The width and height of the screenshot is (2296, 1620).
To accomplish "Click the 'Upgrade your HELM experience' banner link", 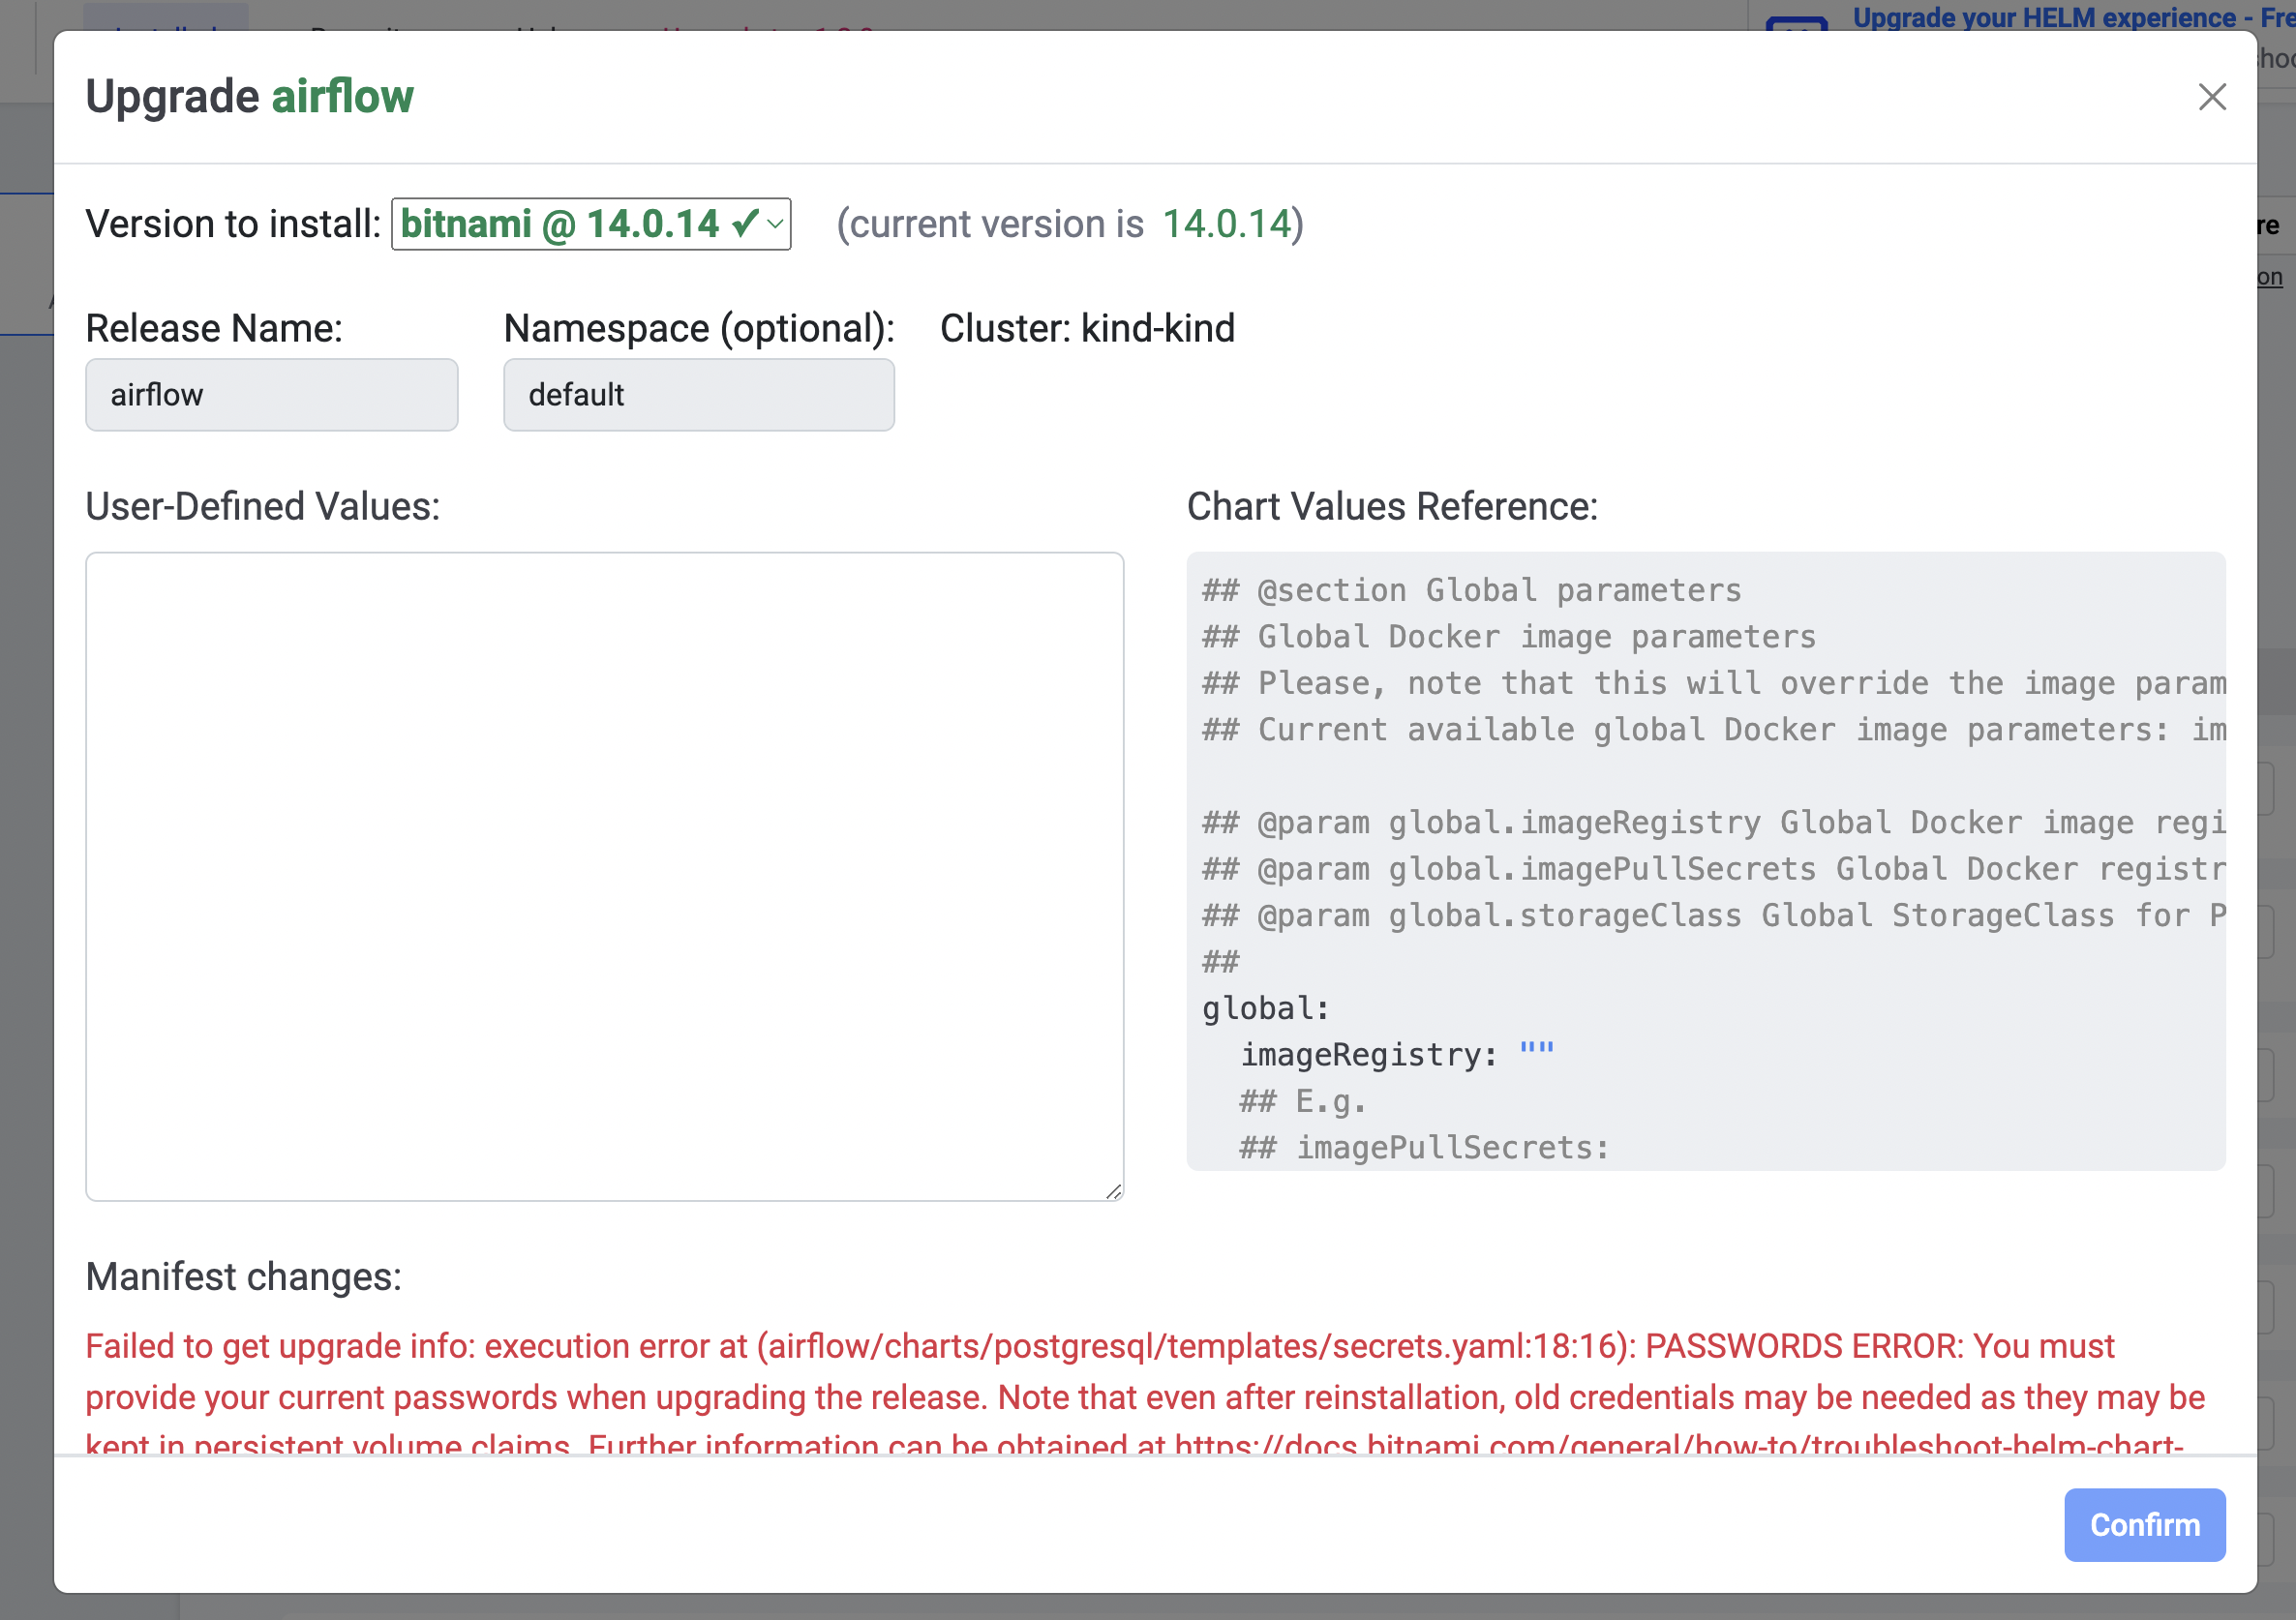I will 2074,17.
